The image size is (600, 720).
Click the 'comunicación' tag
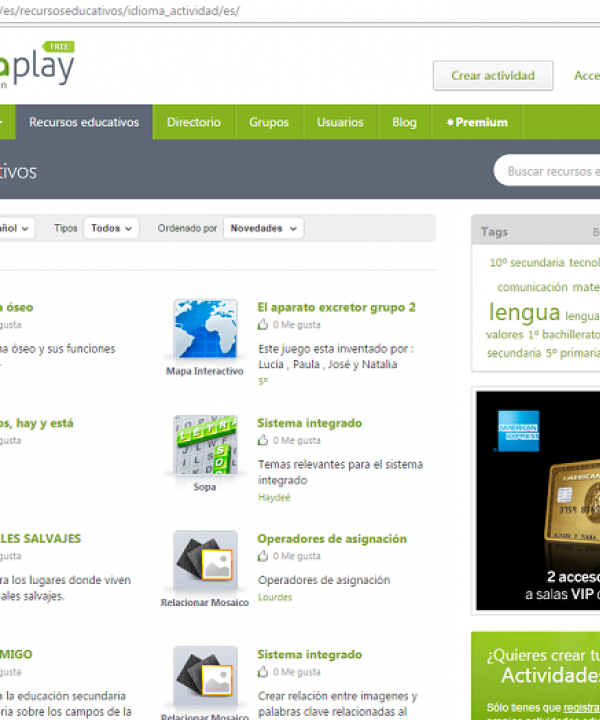[x=533, y=287]
